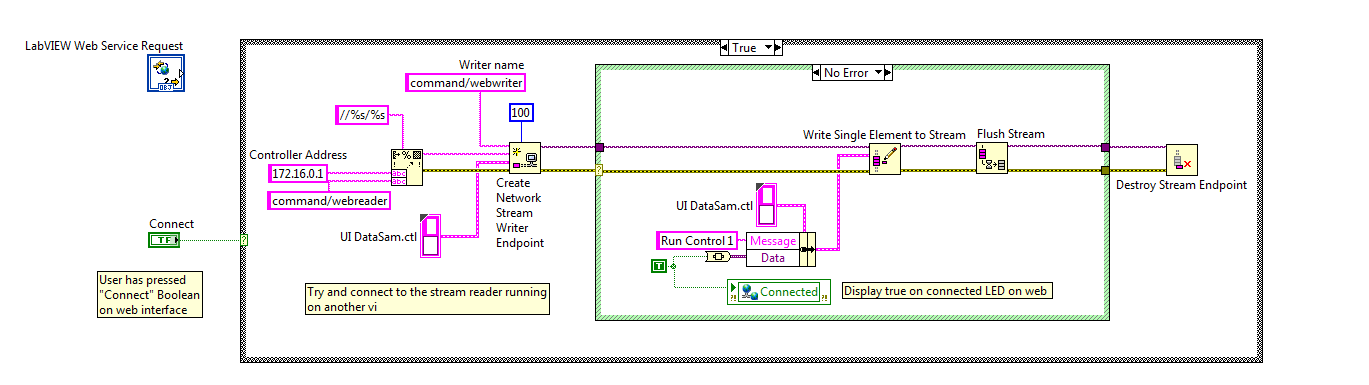
Task: Click the Flush Stream node
Action: tap(992, 159)
